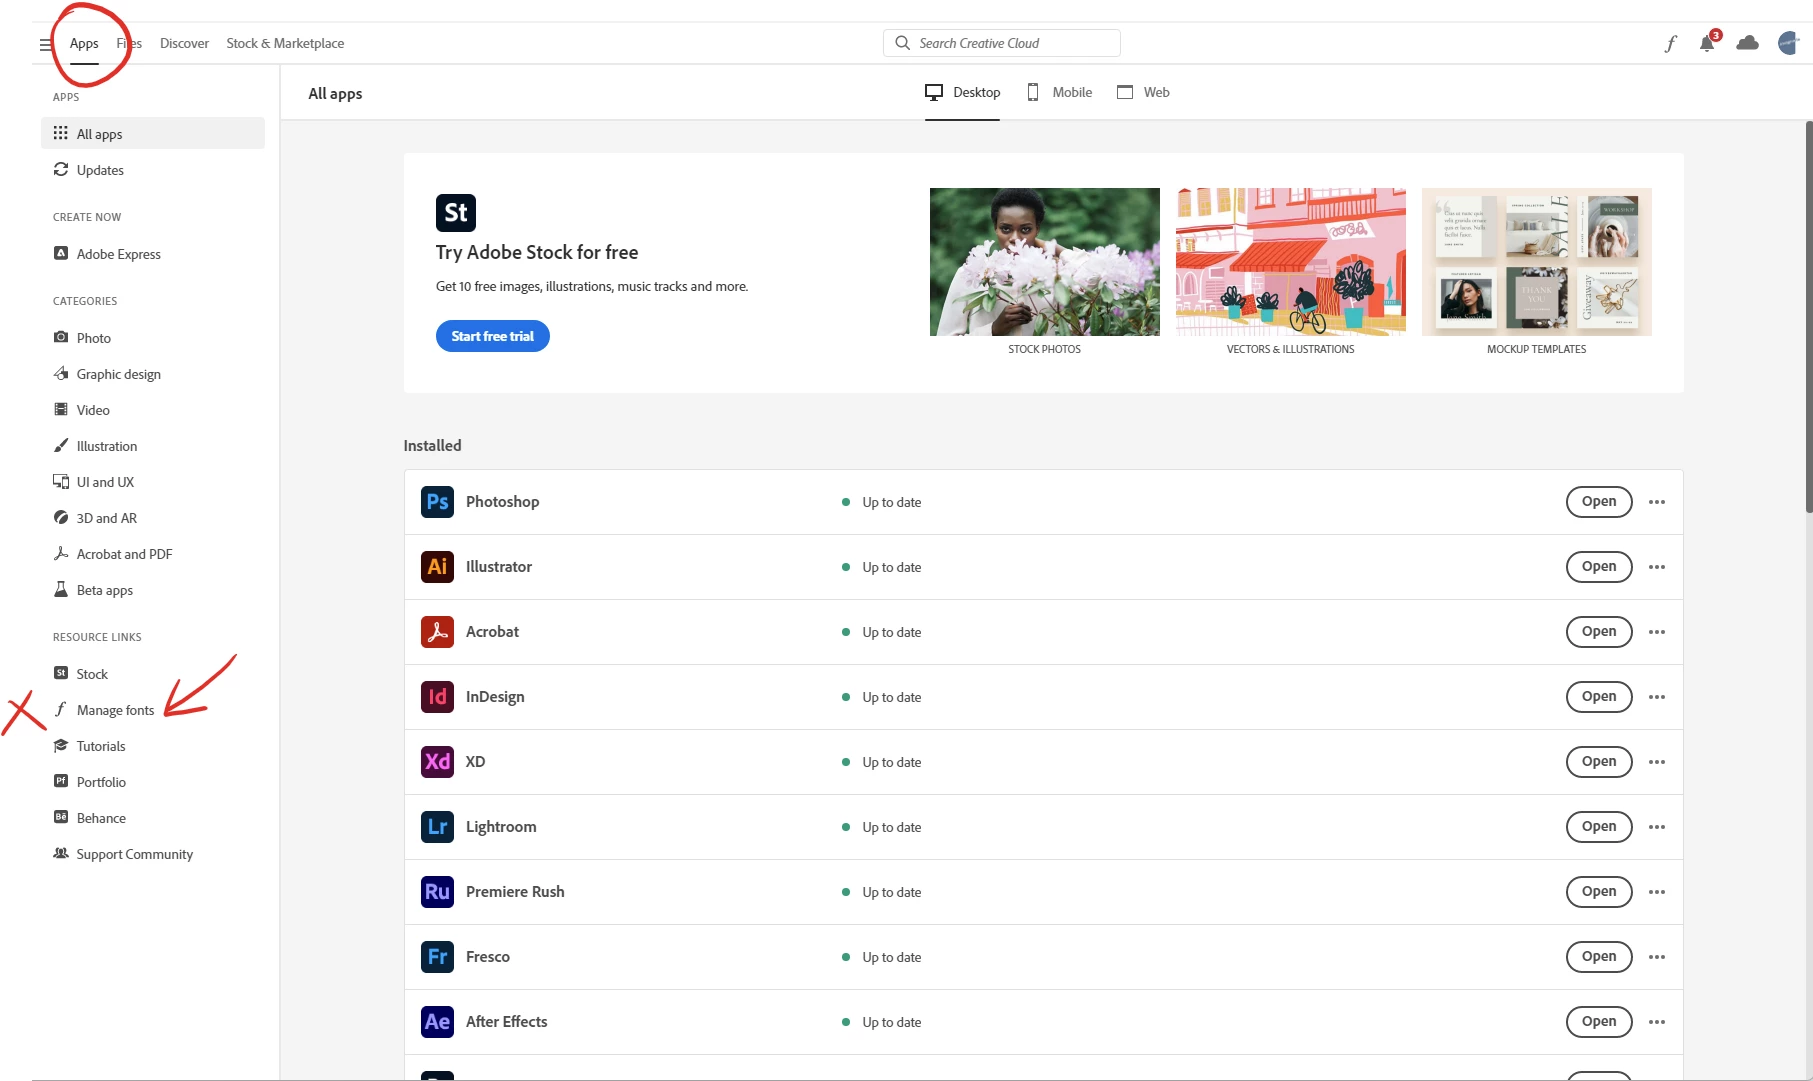The height and width of the screenshot is (1081, 1813).
Task: Click the vertical scrollbar of apps list
Action: pos(1808,318)
